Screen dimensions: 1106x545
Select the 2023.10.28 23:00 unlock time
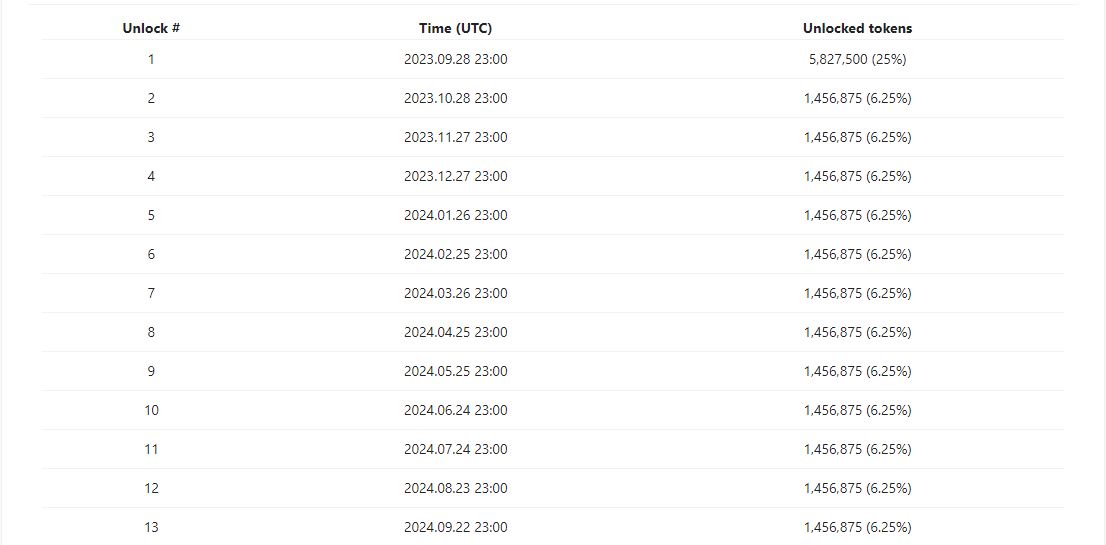tap(456, 98)
